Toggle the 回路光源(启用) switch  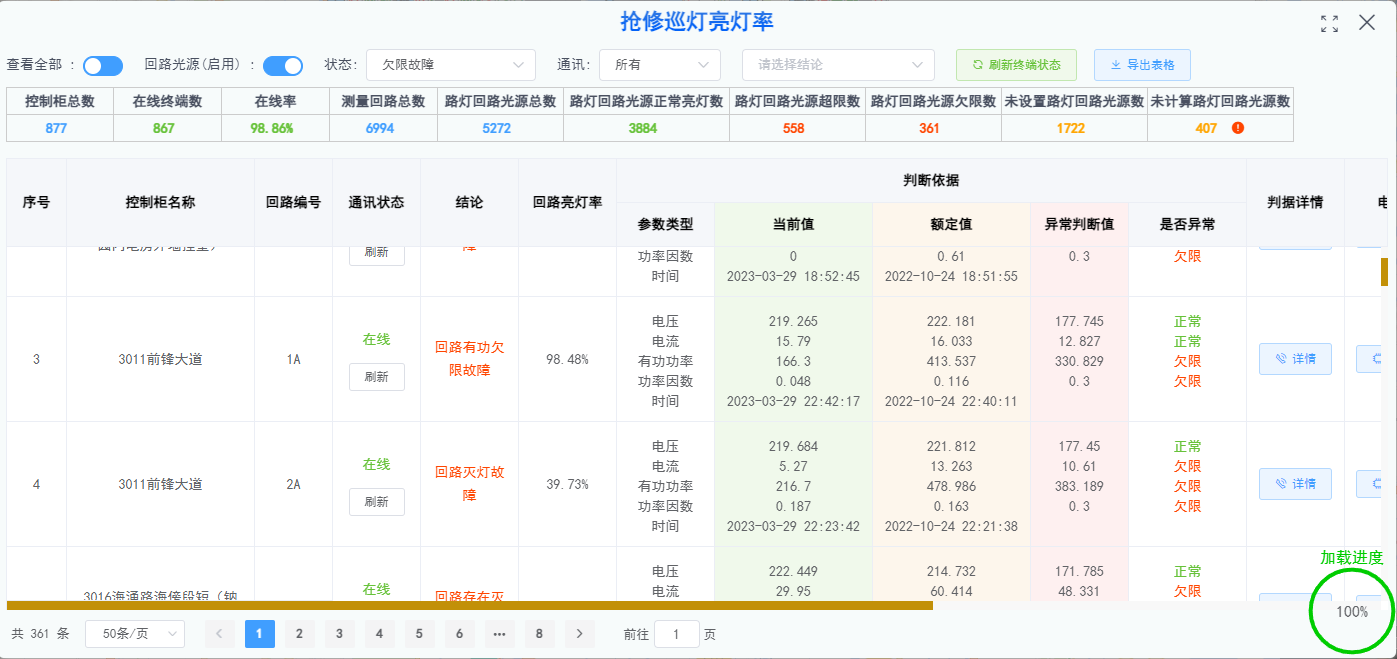coord(283,66)
